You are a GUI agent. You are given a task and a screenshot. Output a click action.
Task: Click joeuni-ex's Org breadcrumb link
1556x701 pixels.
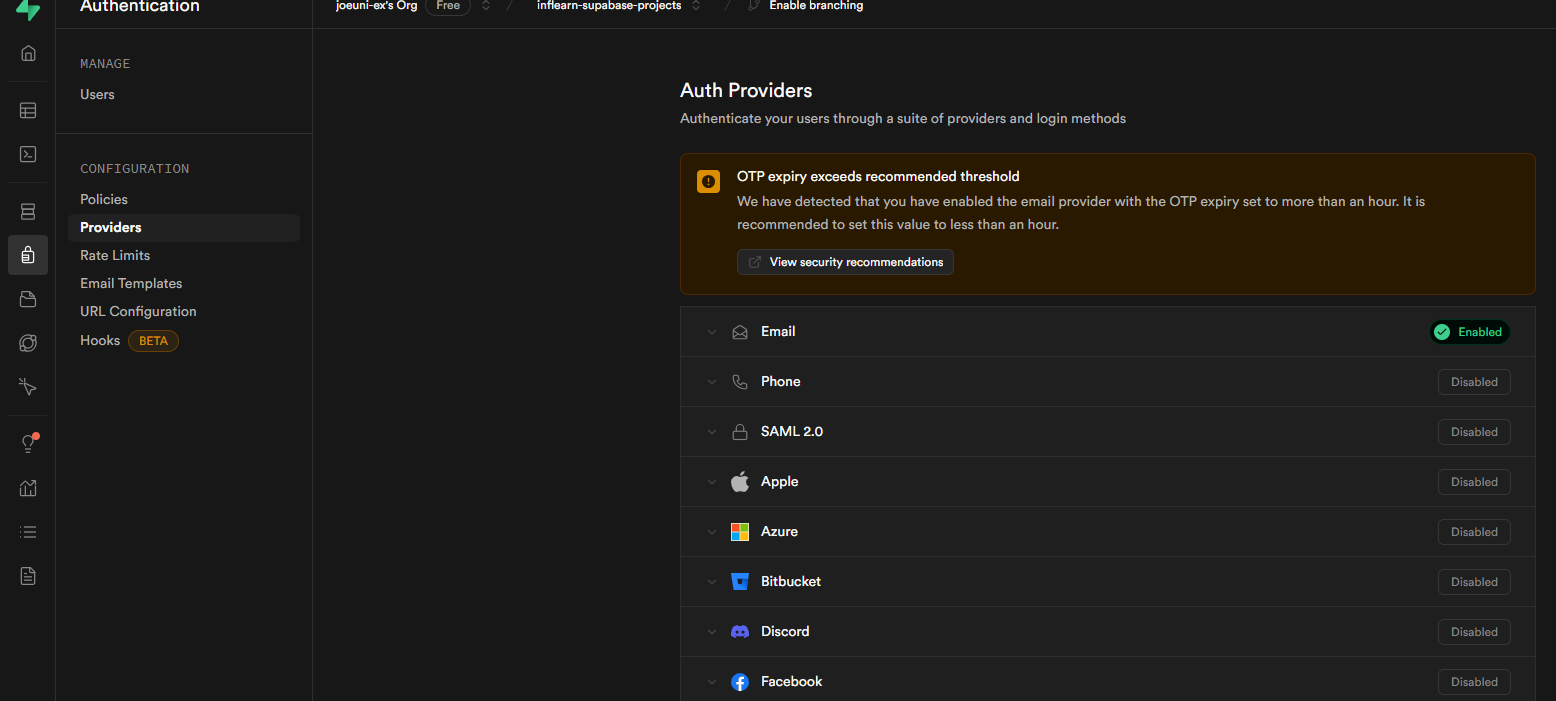pyautogui.click(x=377, y=6)
